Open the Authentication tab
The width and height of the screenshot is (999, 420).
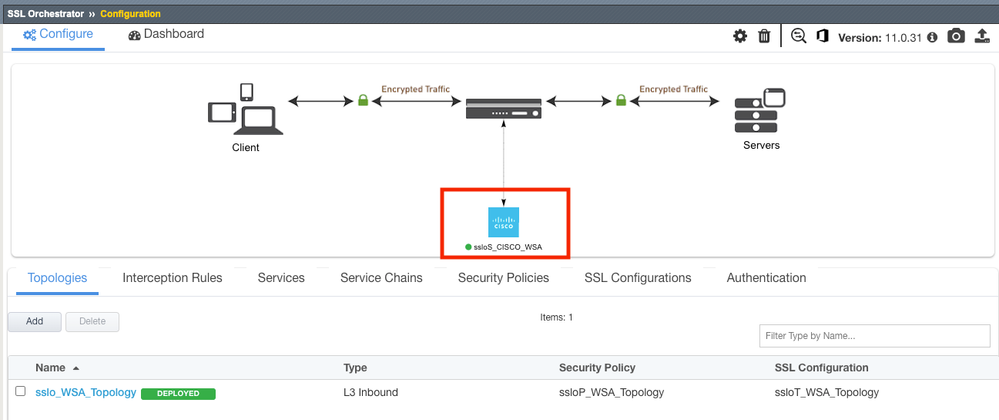766,278
